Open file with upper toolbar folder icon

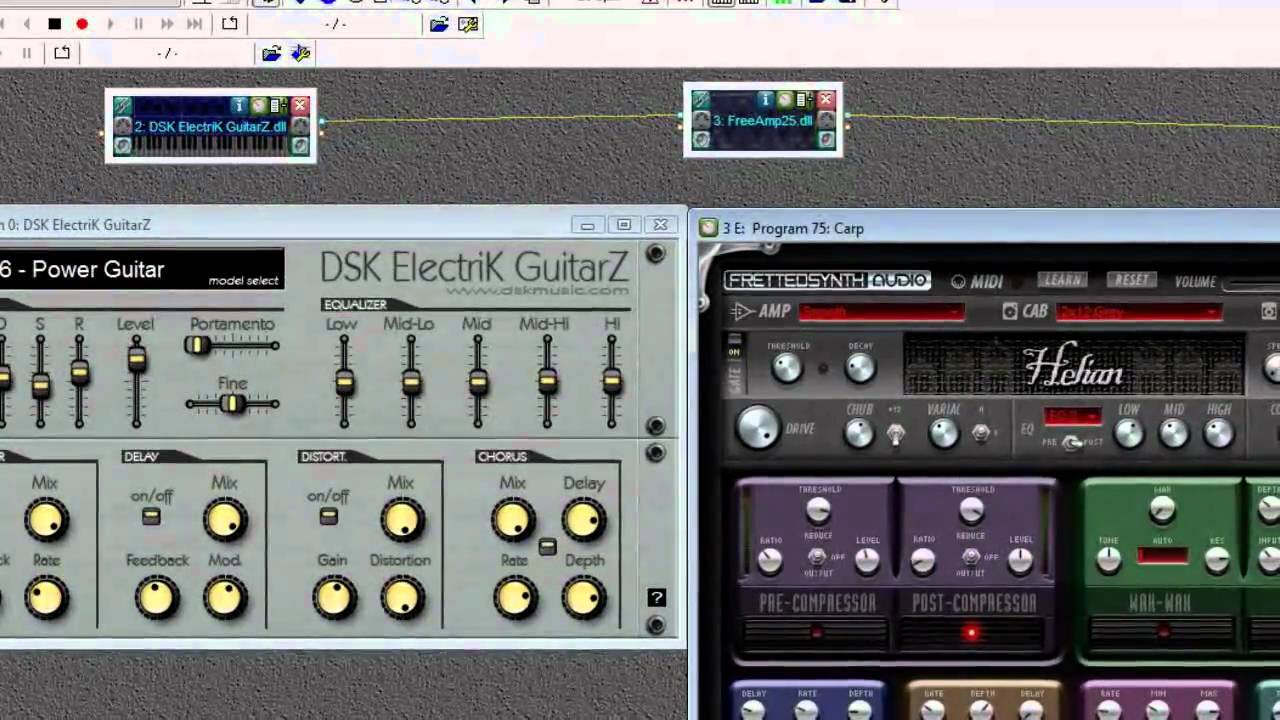pos(438,24)
